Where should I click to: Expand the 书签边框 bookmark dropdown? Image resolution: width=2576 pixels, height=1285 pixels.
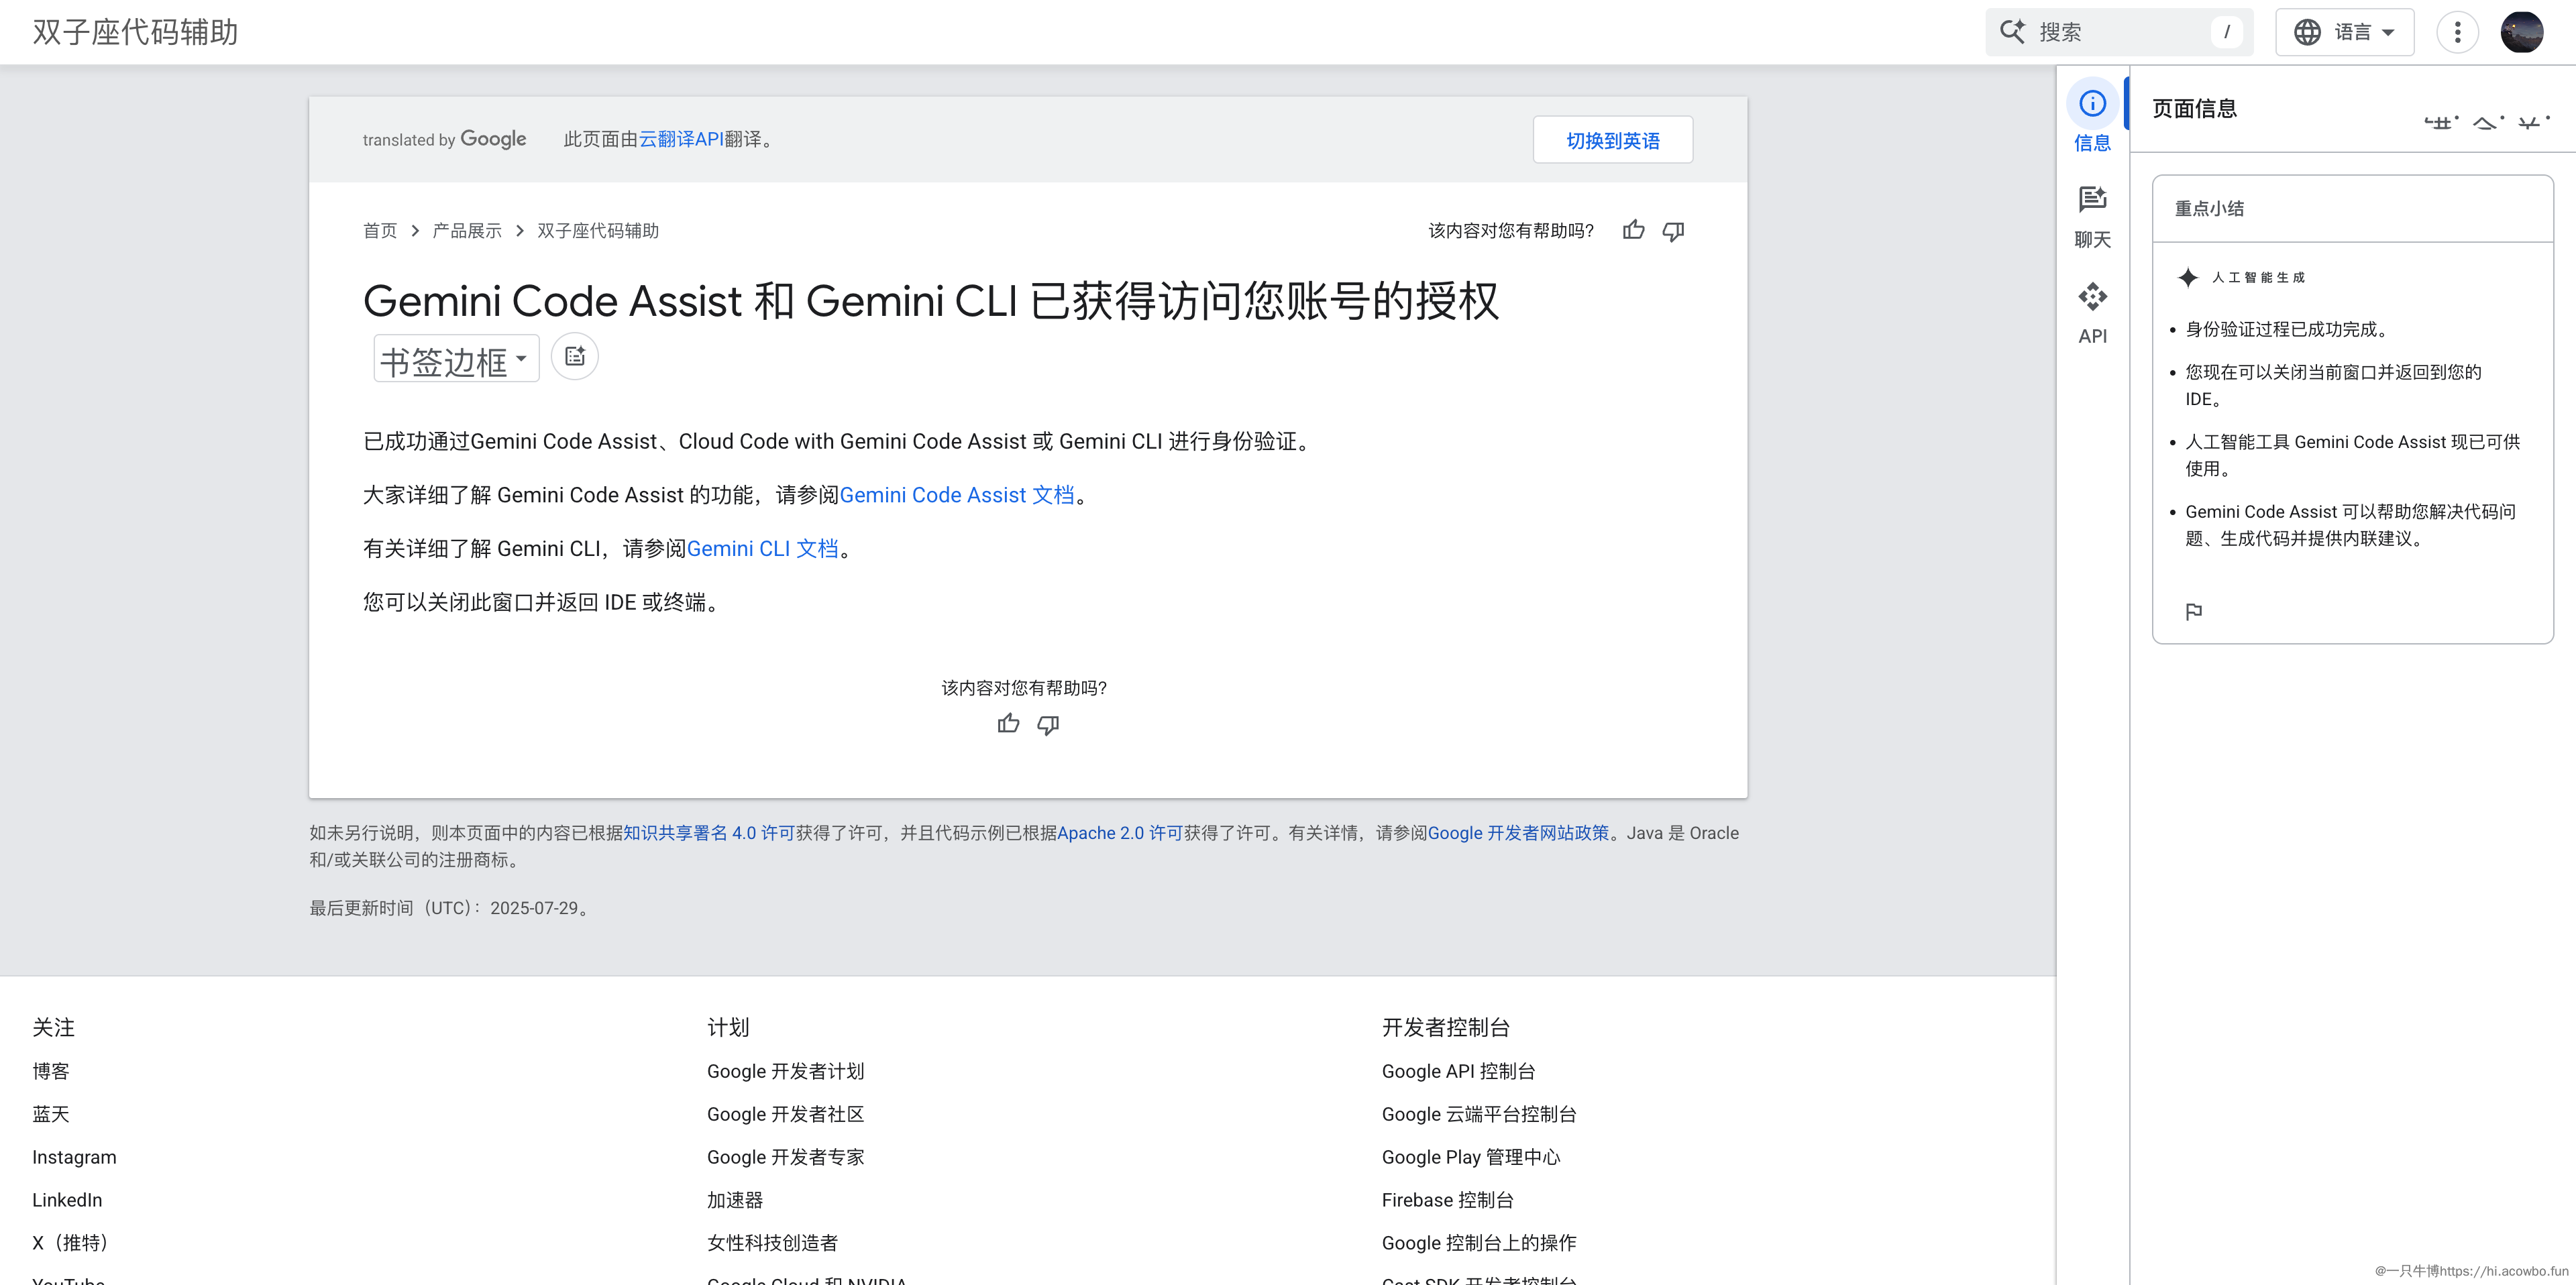456,359
